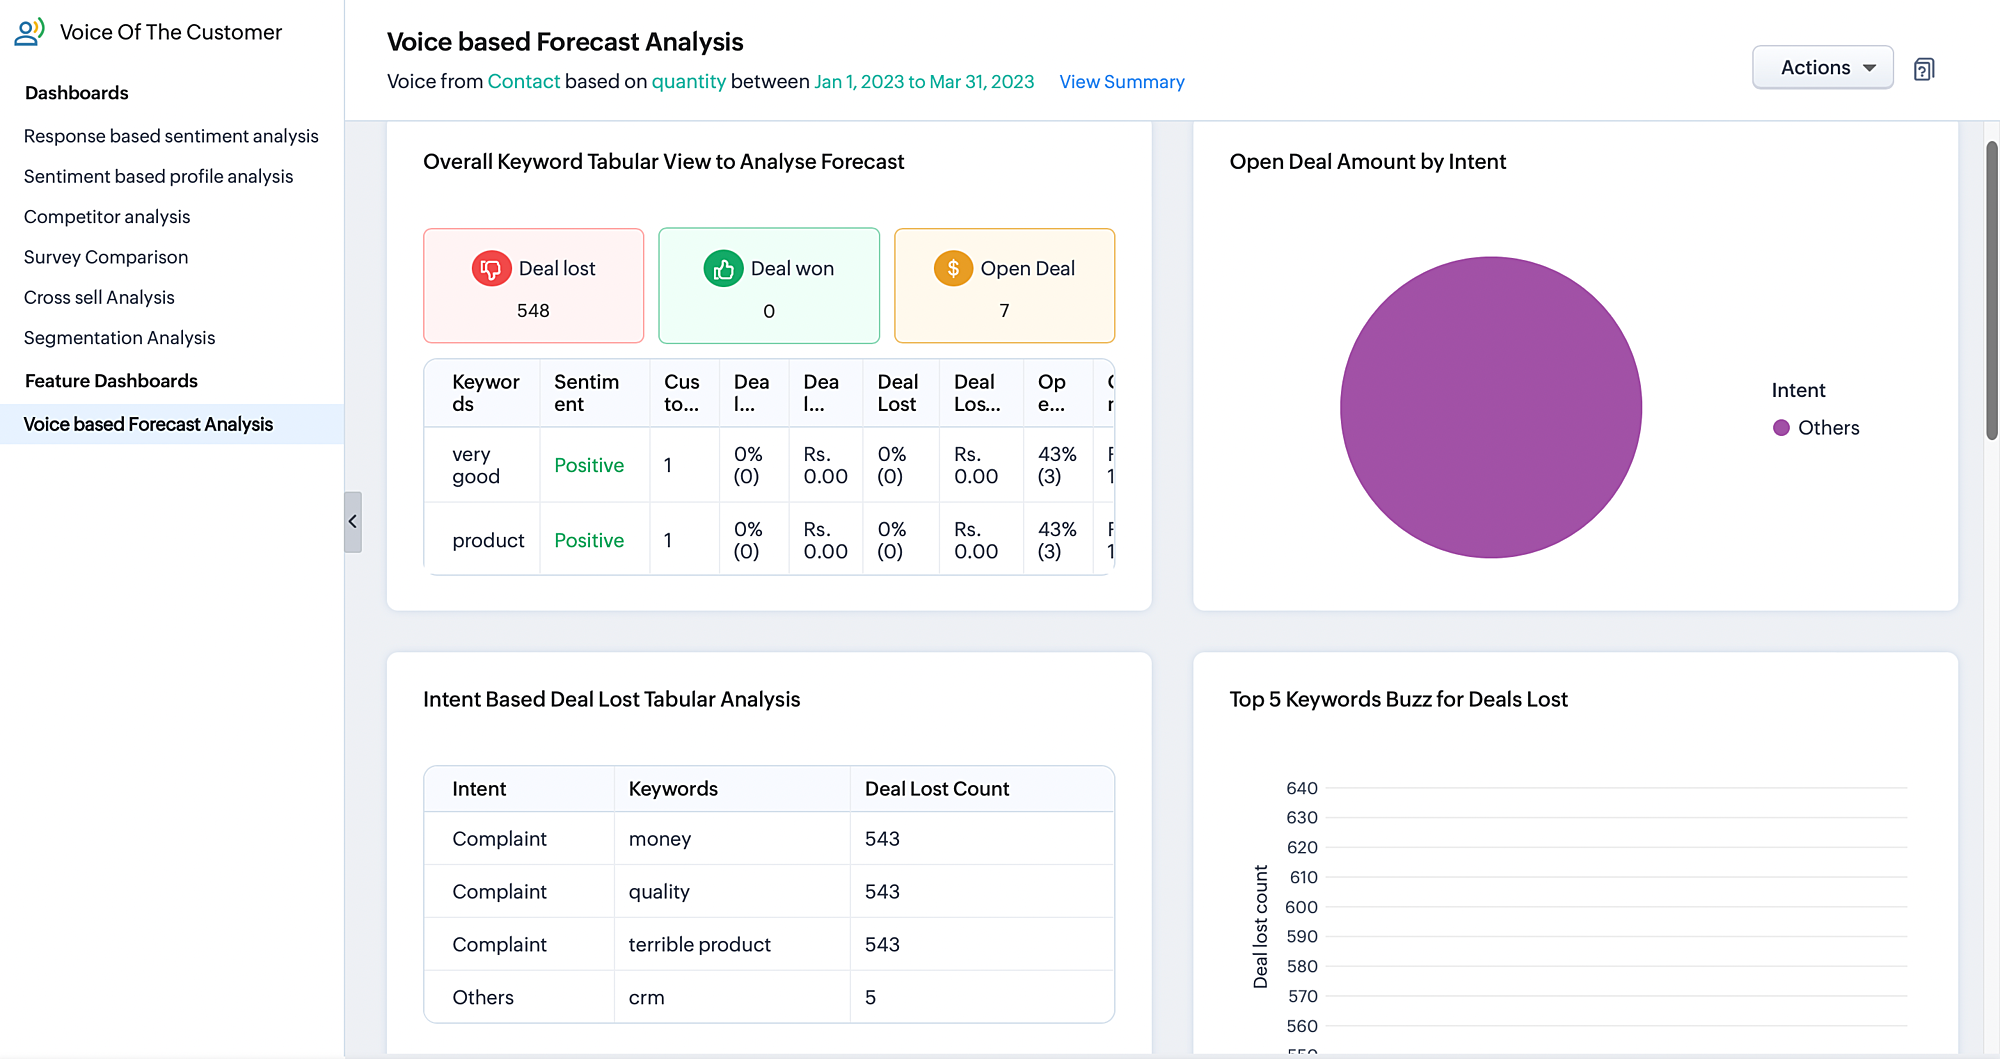Go to Competitor analysis dashboard
Image resolution: width=2000 pixels, height=1059 pixels.
coord(107,216)
